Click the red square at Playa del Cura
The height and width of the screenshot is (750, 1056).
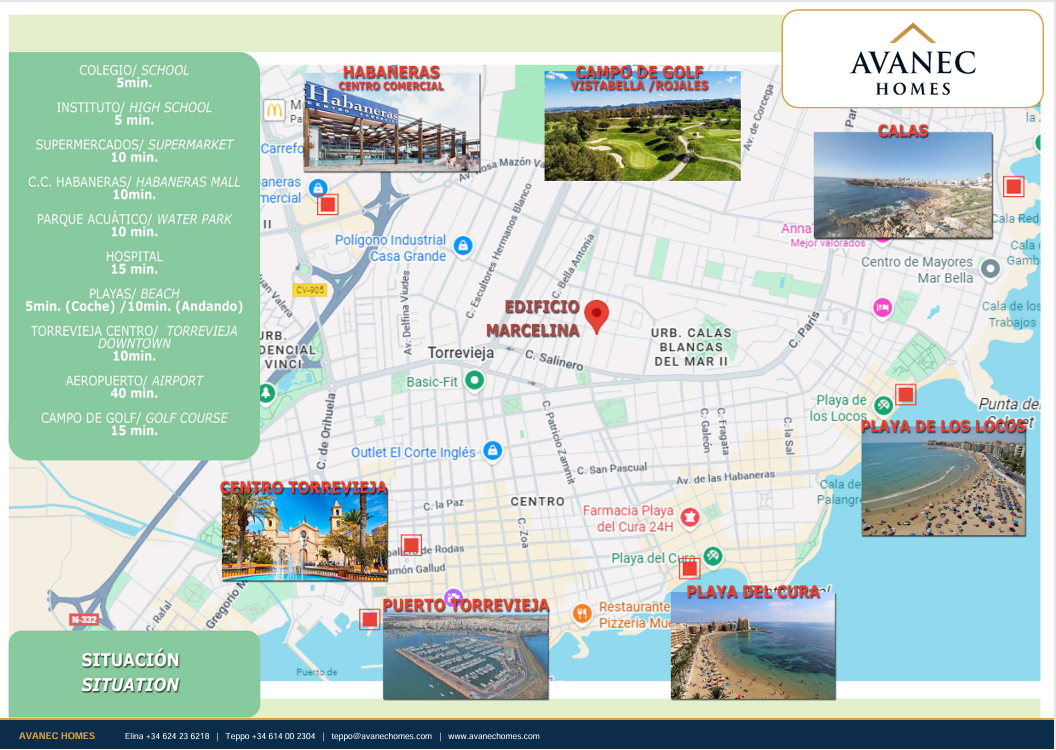click(x=690, y=568)
